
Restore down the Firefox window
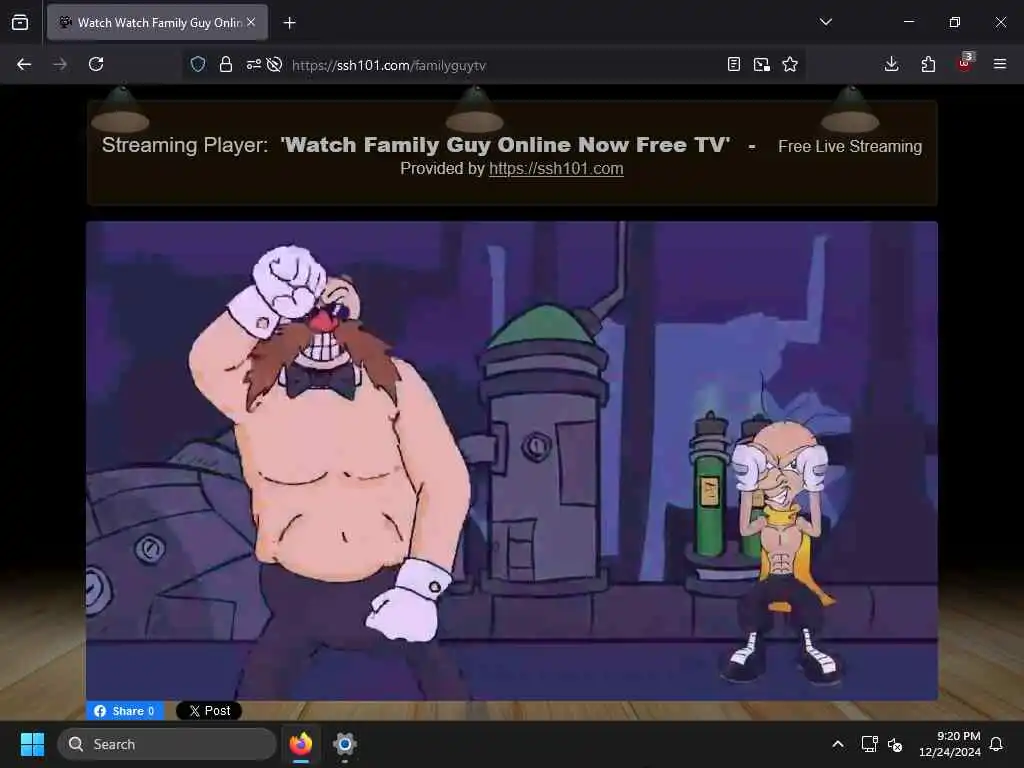(955, 22)
